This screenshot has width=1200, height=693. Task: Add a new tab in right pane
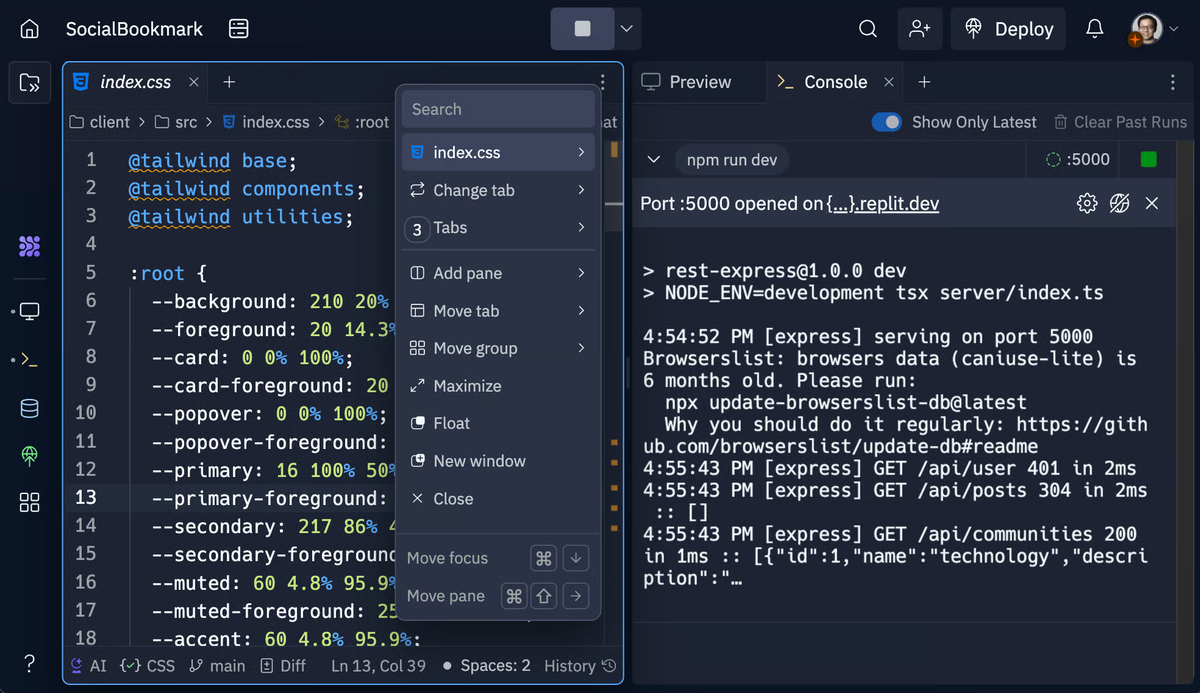pos(924,82)
